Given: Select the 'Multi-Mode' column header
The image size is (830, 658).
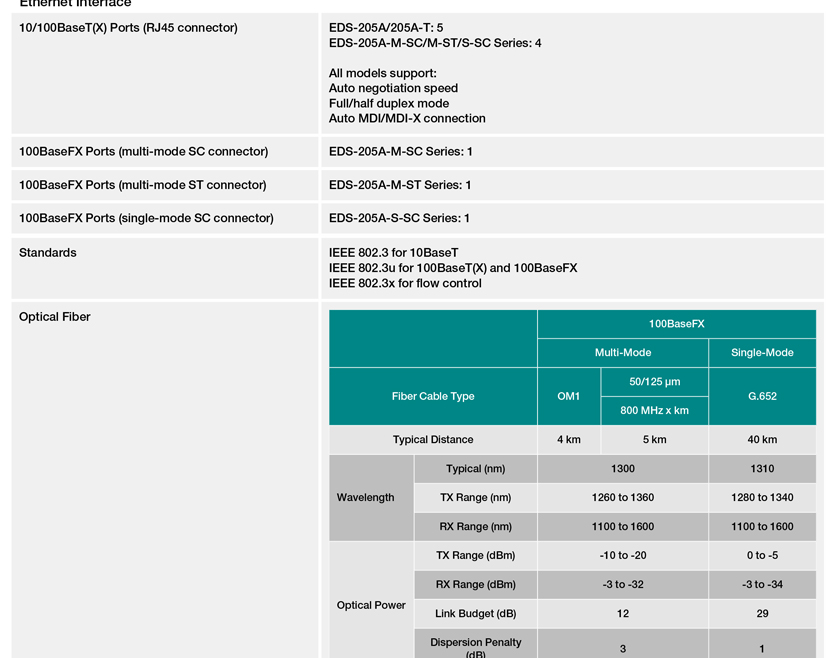Looking at the screenshot, I should (x=623, y=353).
